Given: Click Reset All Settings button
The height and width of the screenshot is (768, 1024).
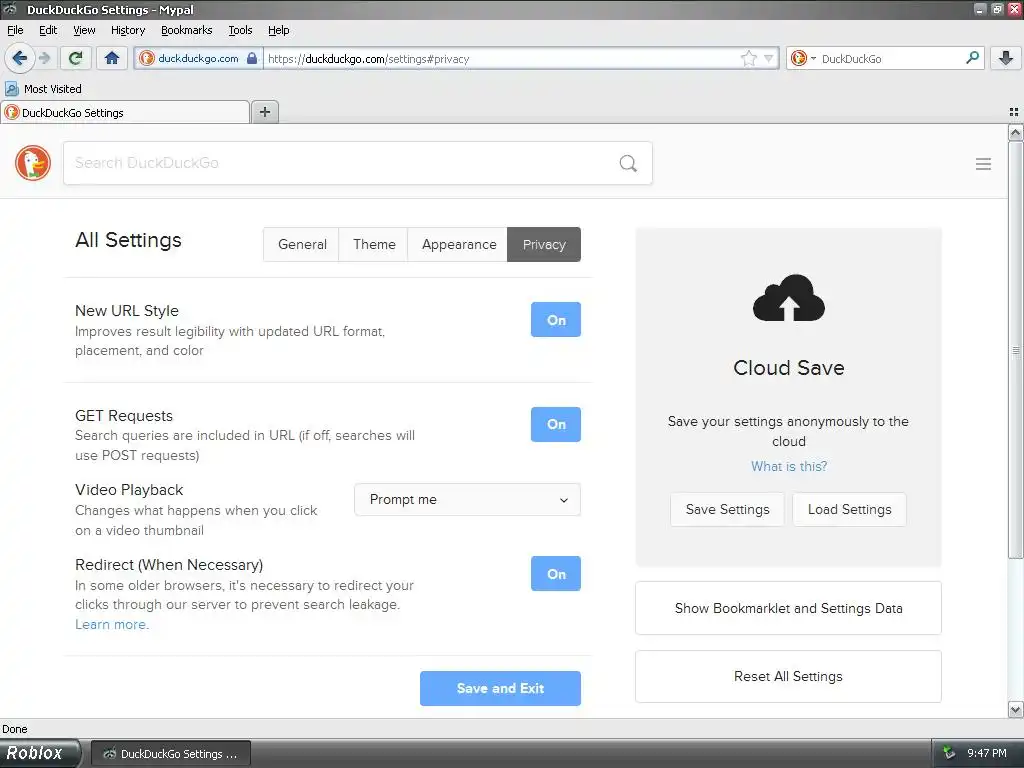Looking at the screenshot, I should click(788, 677).
